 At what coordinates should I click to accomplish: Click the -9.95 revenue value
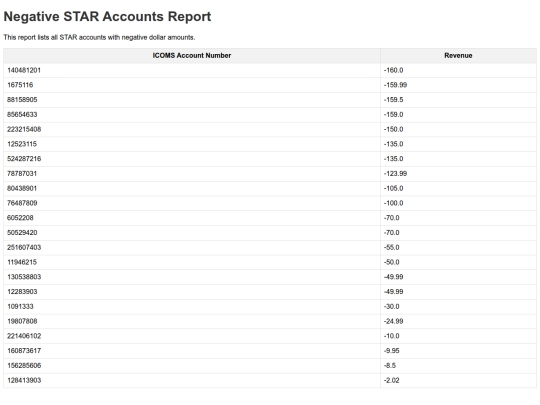tap(392, 351)
